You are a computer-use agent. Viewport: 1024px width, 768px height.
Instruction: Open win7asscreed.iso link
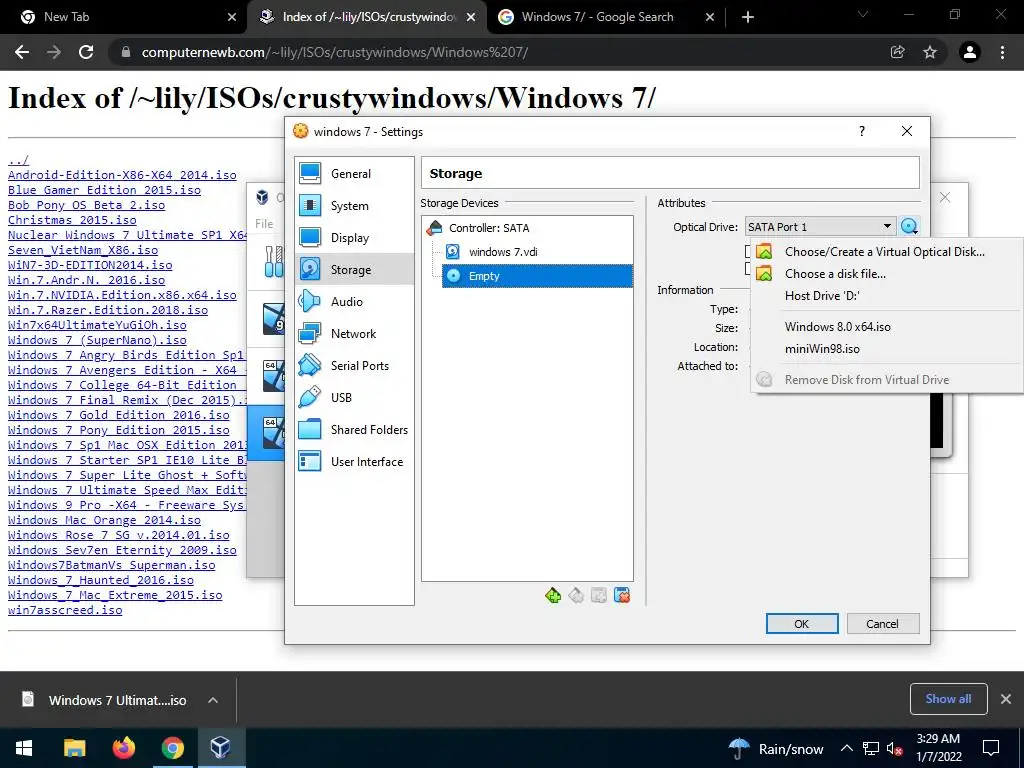point(65,611)
